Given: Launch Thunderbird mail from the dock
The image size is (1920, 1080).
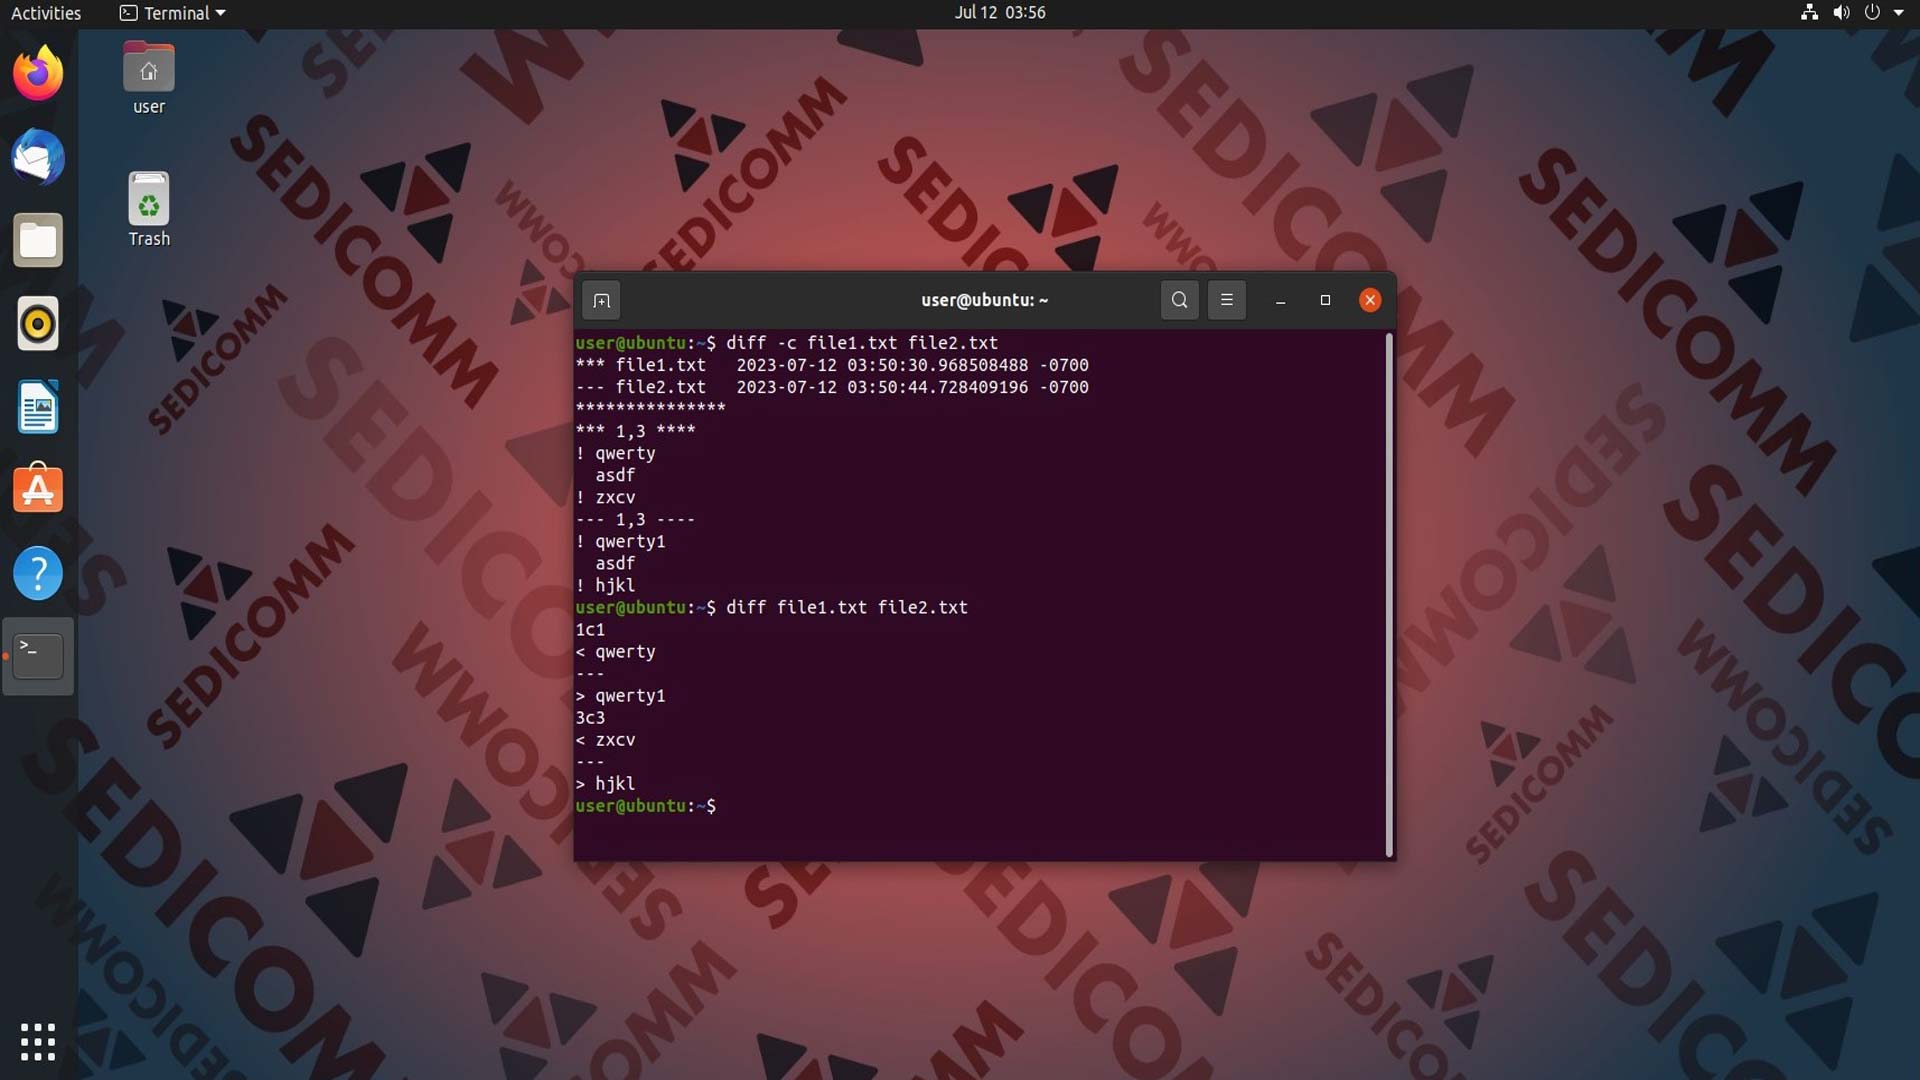Looking at the screenshot, I should [38, 157].
